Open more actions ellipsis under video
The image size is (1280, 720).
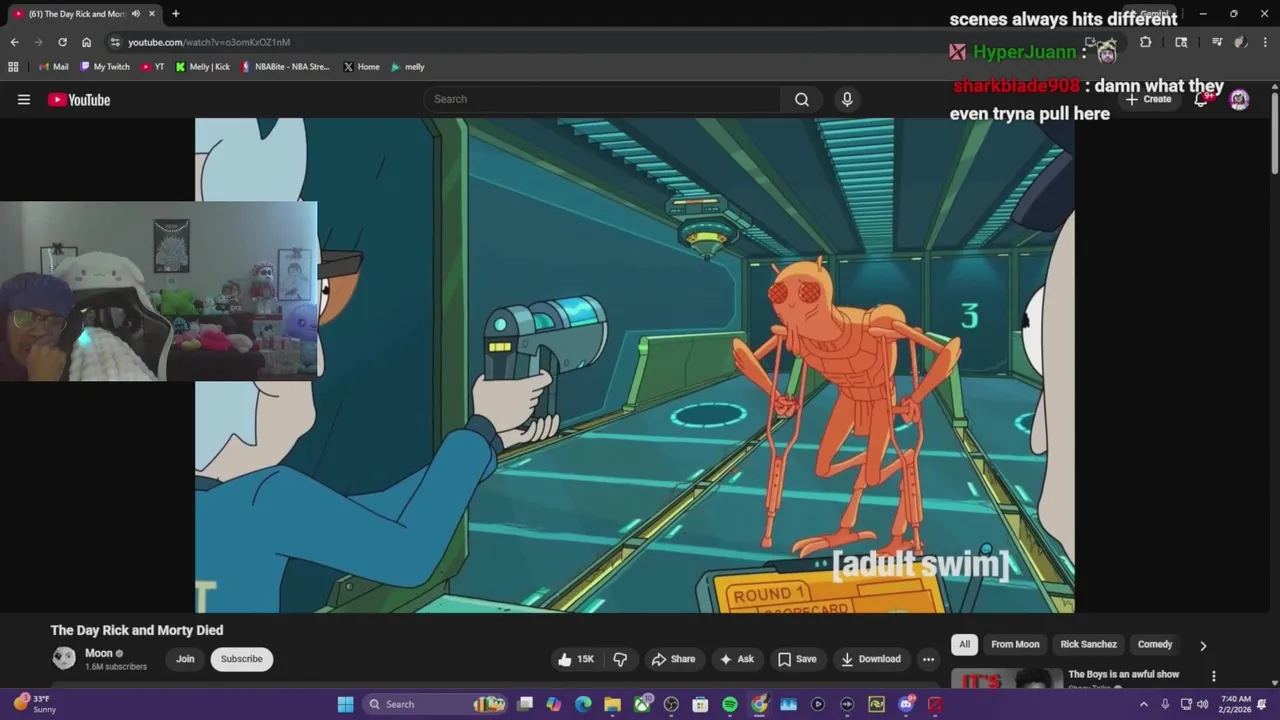click(x=928, y=659)
